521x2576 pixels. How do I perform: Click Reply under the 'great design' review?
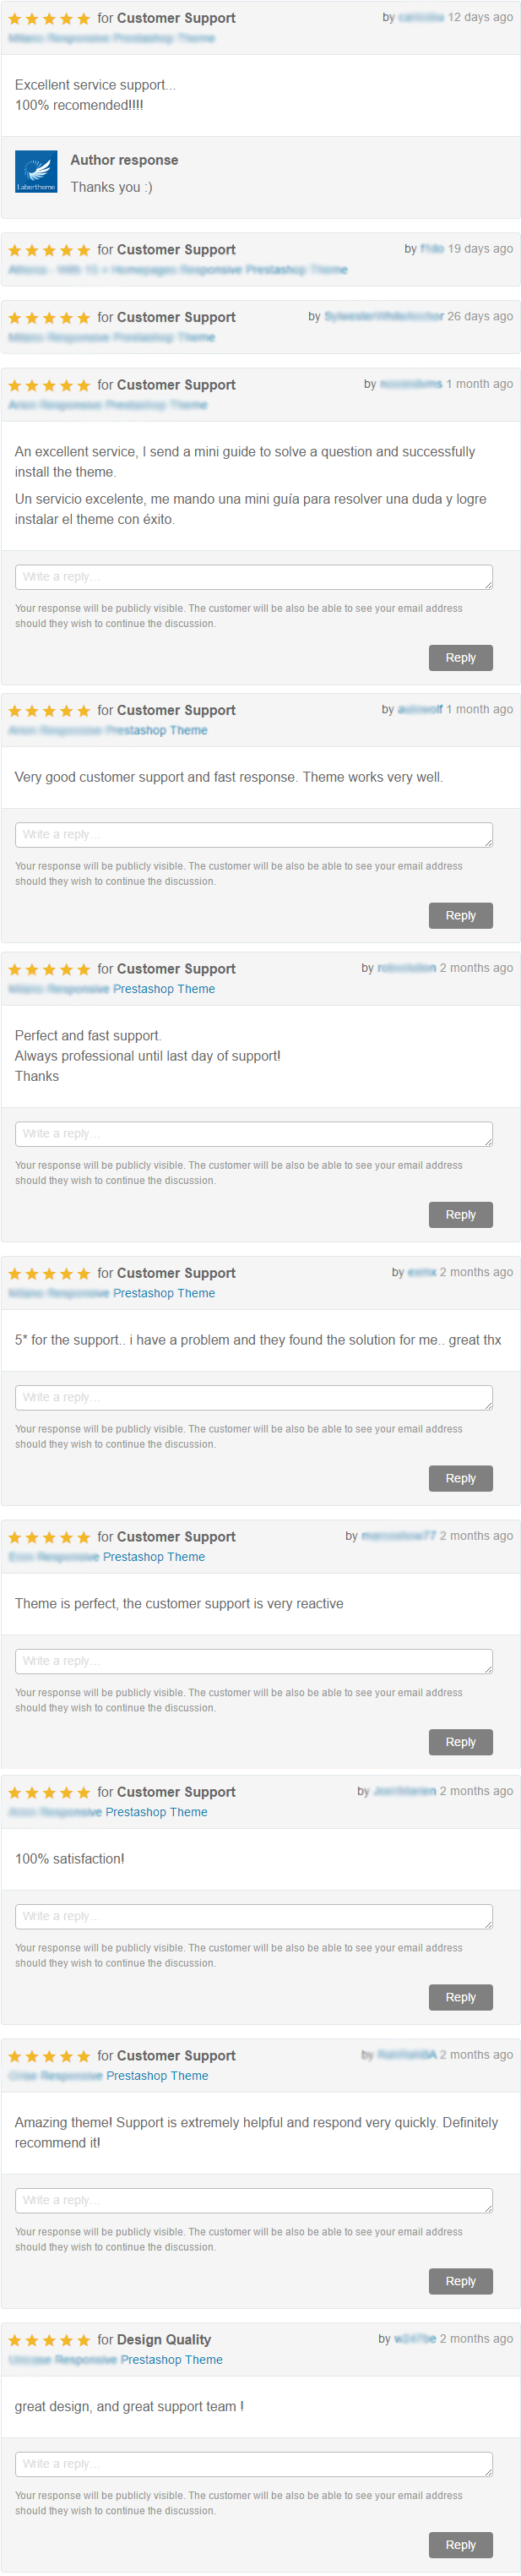[x=460, y=2545]
